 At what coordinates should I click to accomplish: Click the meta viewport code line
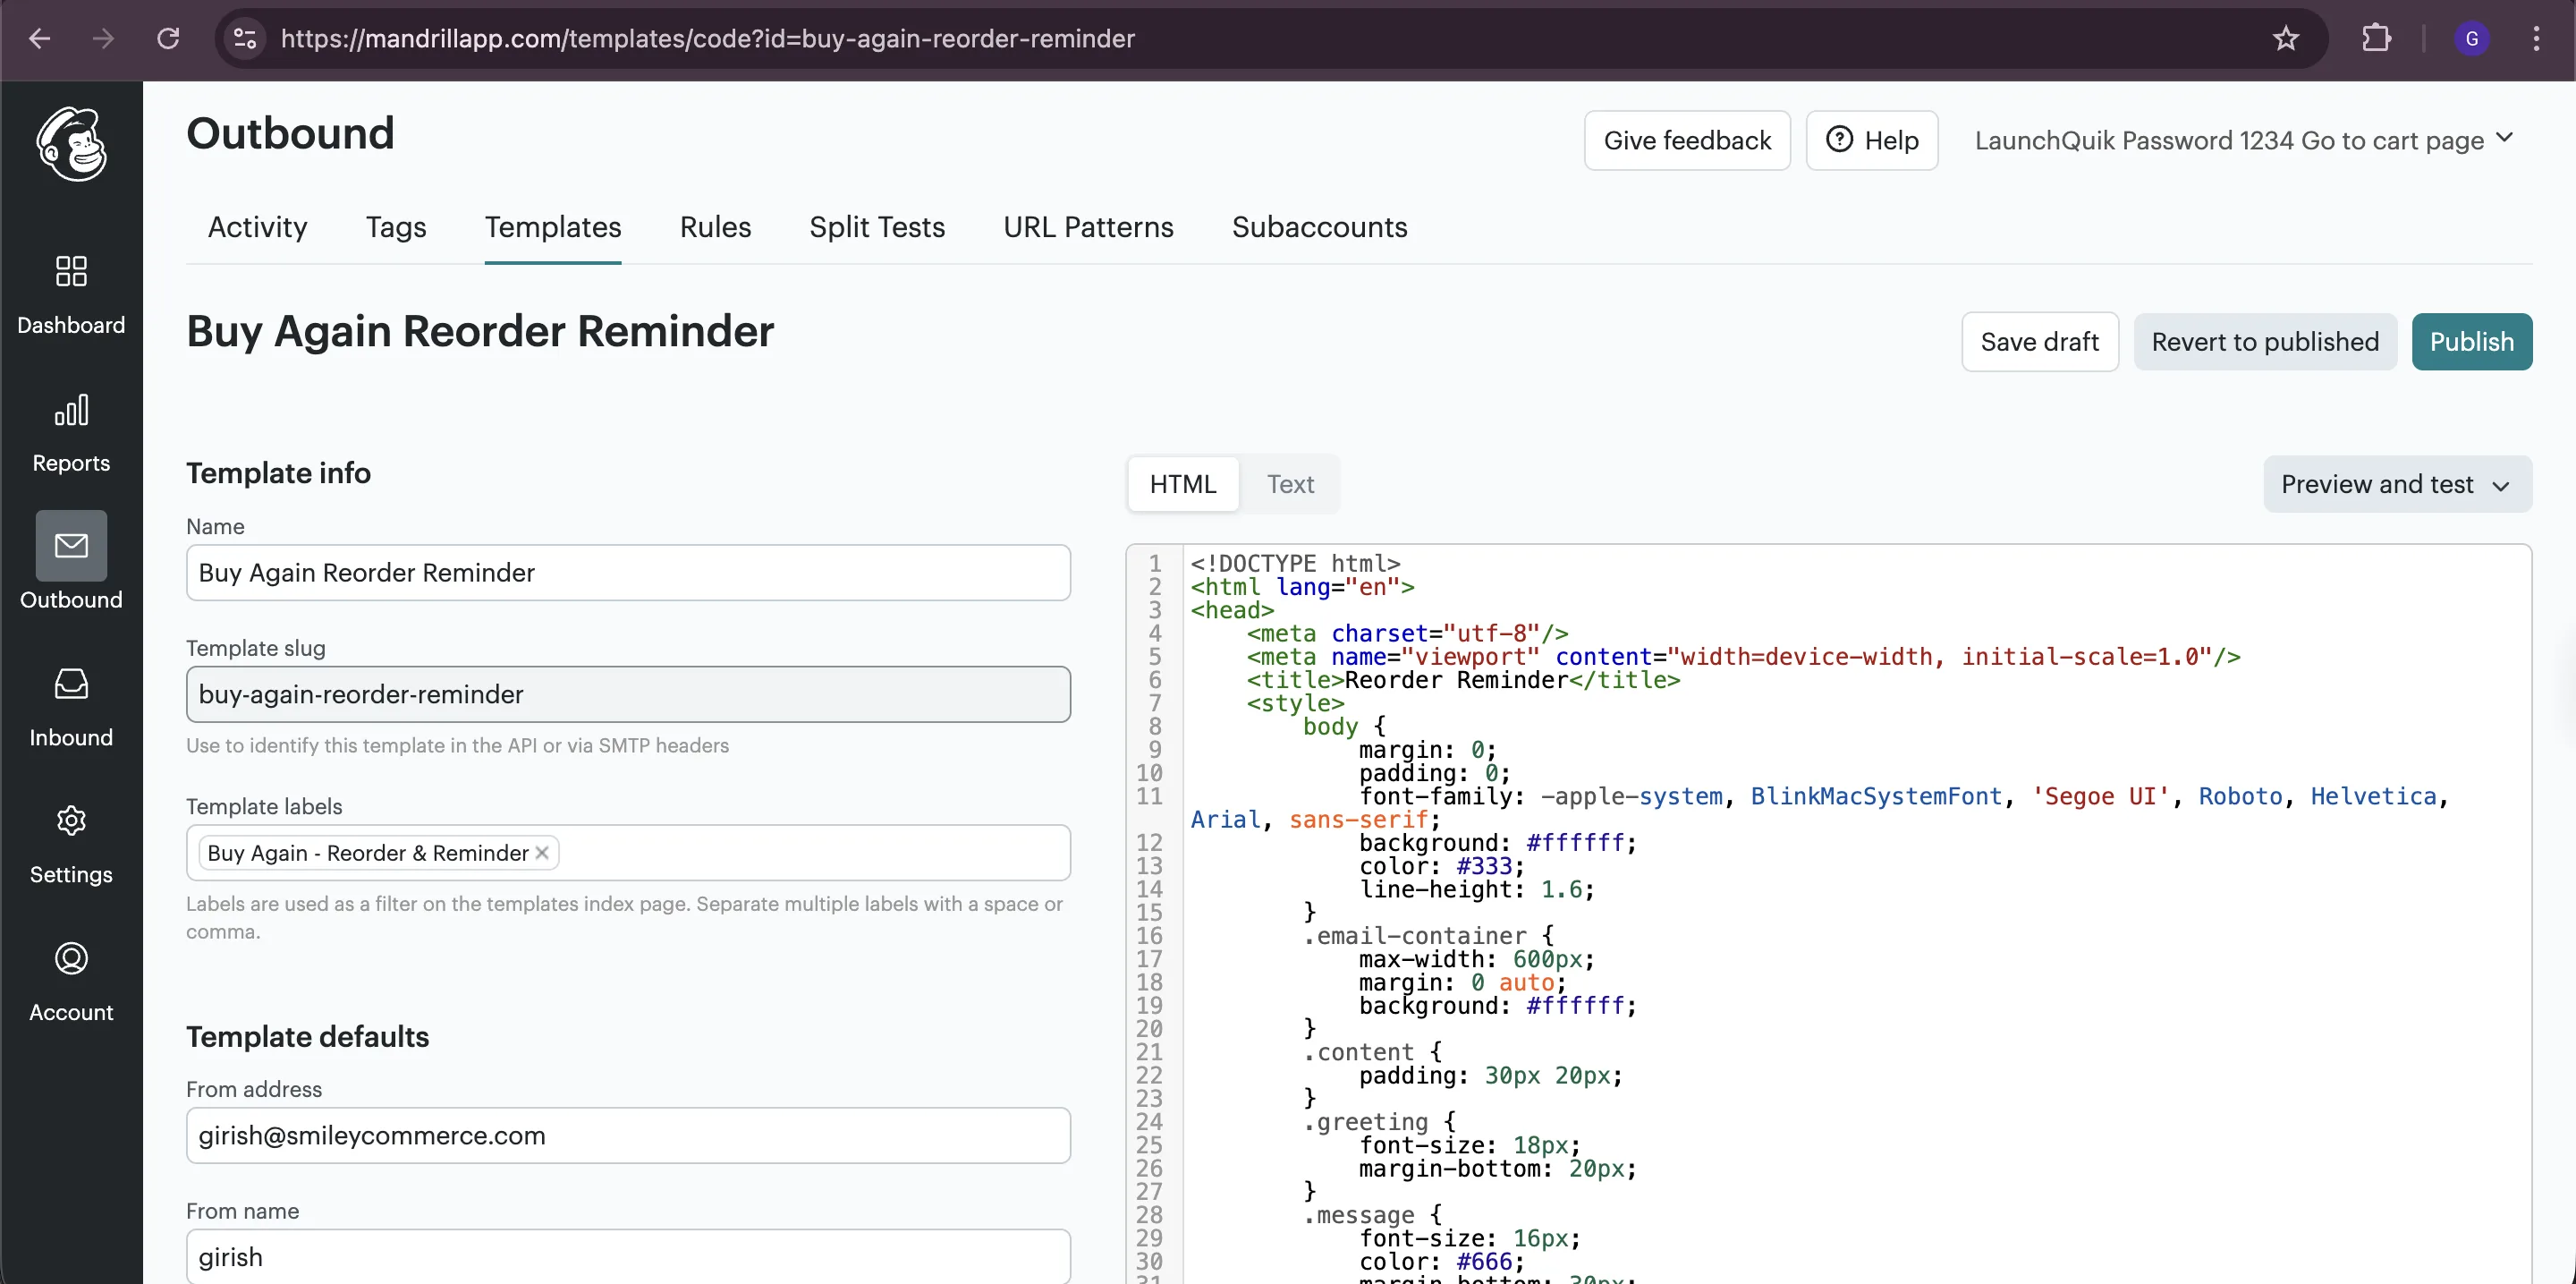coord(1743,657)
